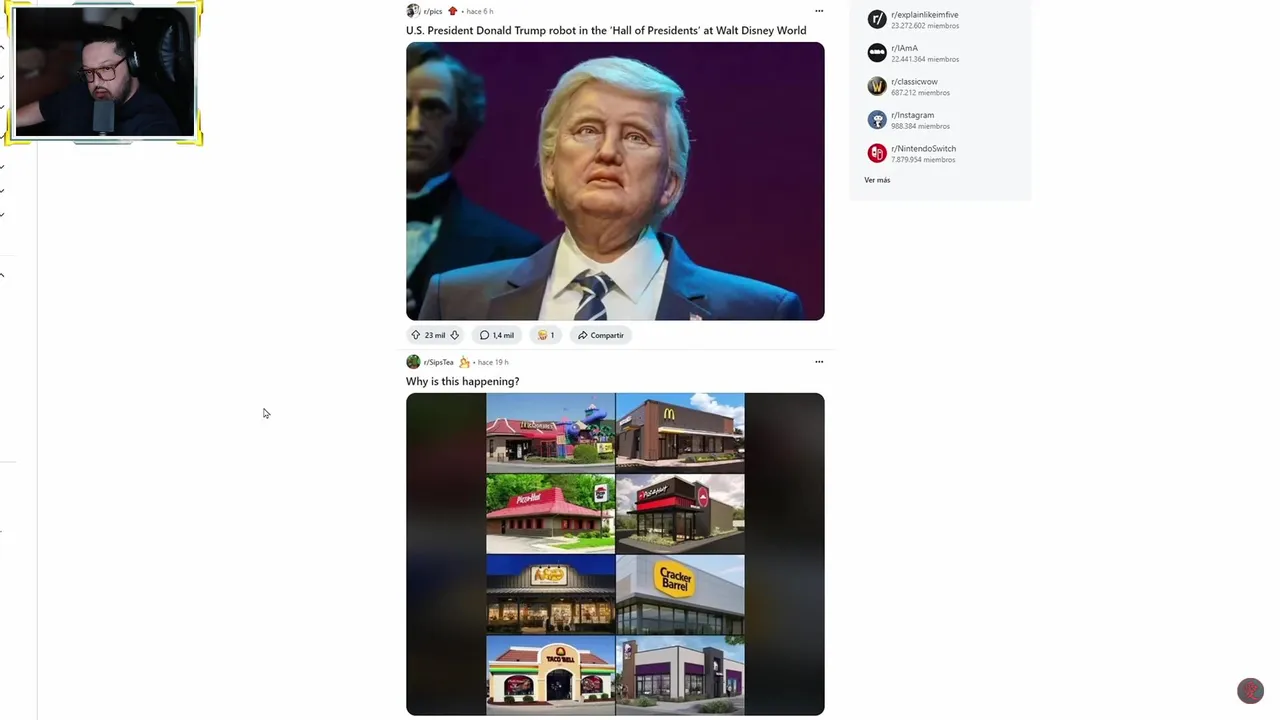The height and width of the screenshot is (720, 1280).
Task: Open three-dot menu on r/SipsTea post
Action: tap(819, 362)
